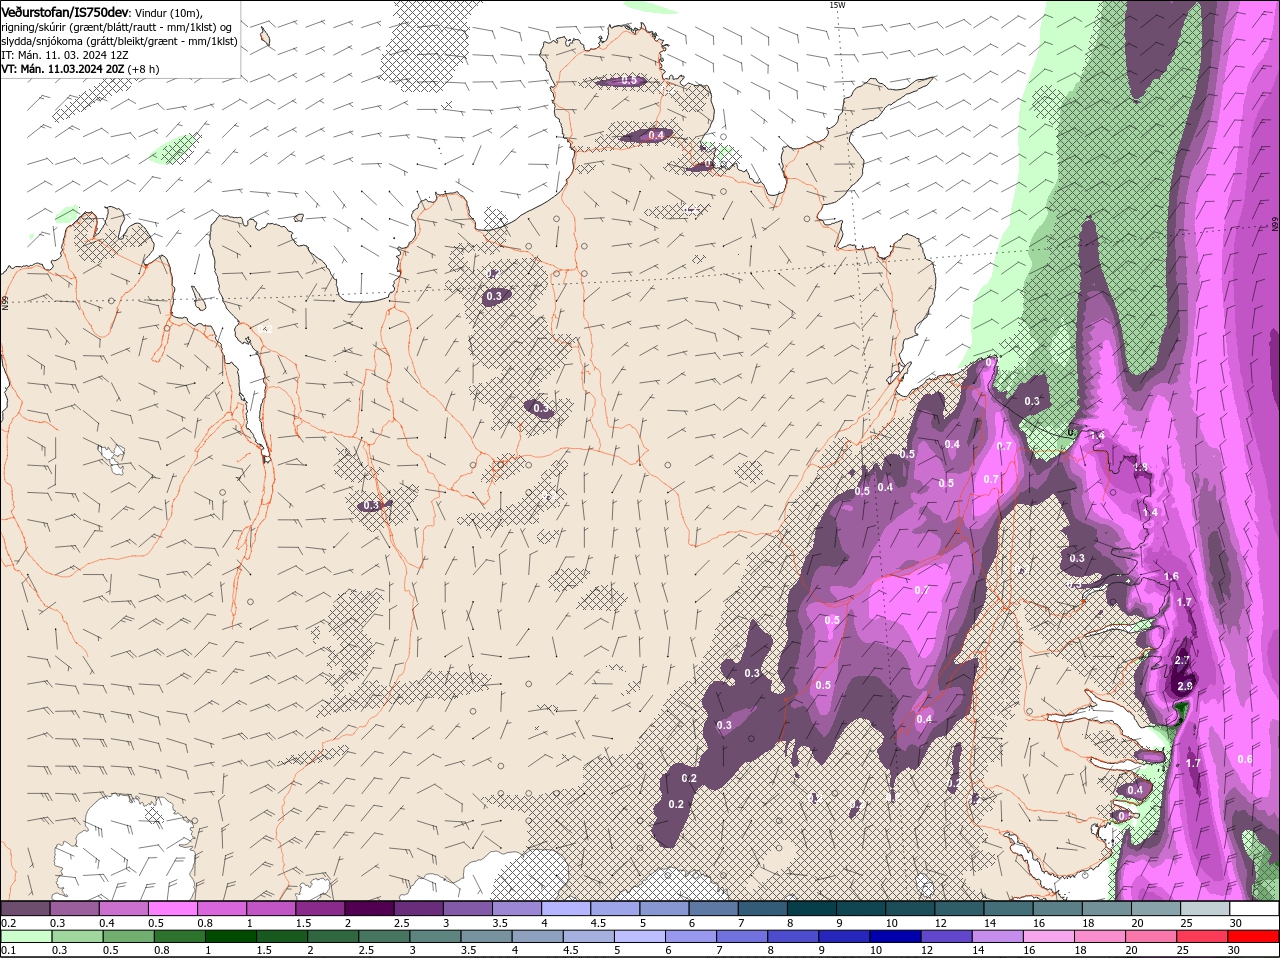
Task: Click the Veðurstofan/IS750dev title text
Action: point(65,11)
